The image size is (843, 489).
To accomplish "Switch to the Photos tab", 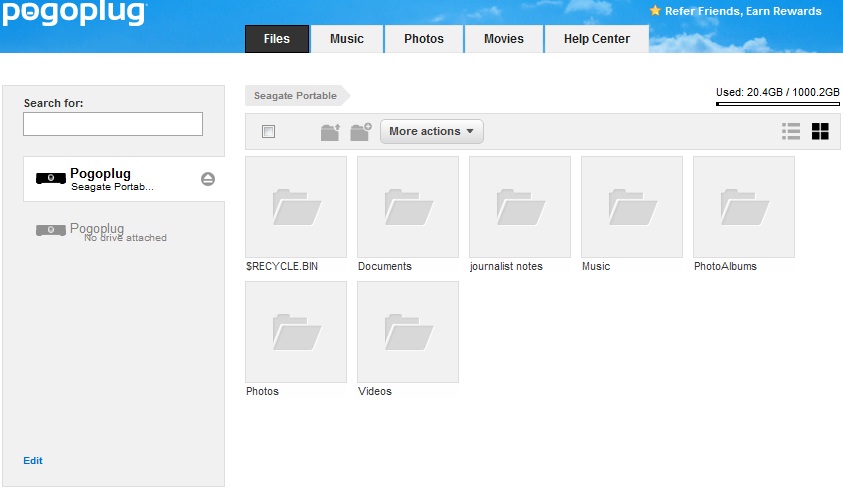I will pos(424,39).
